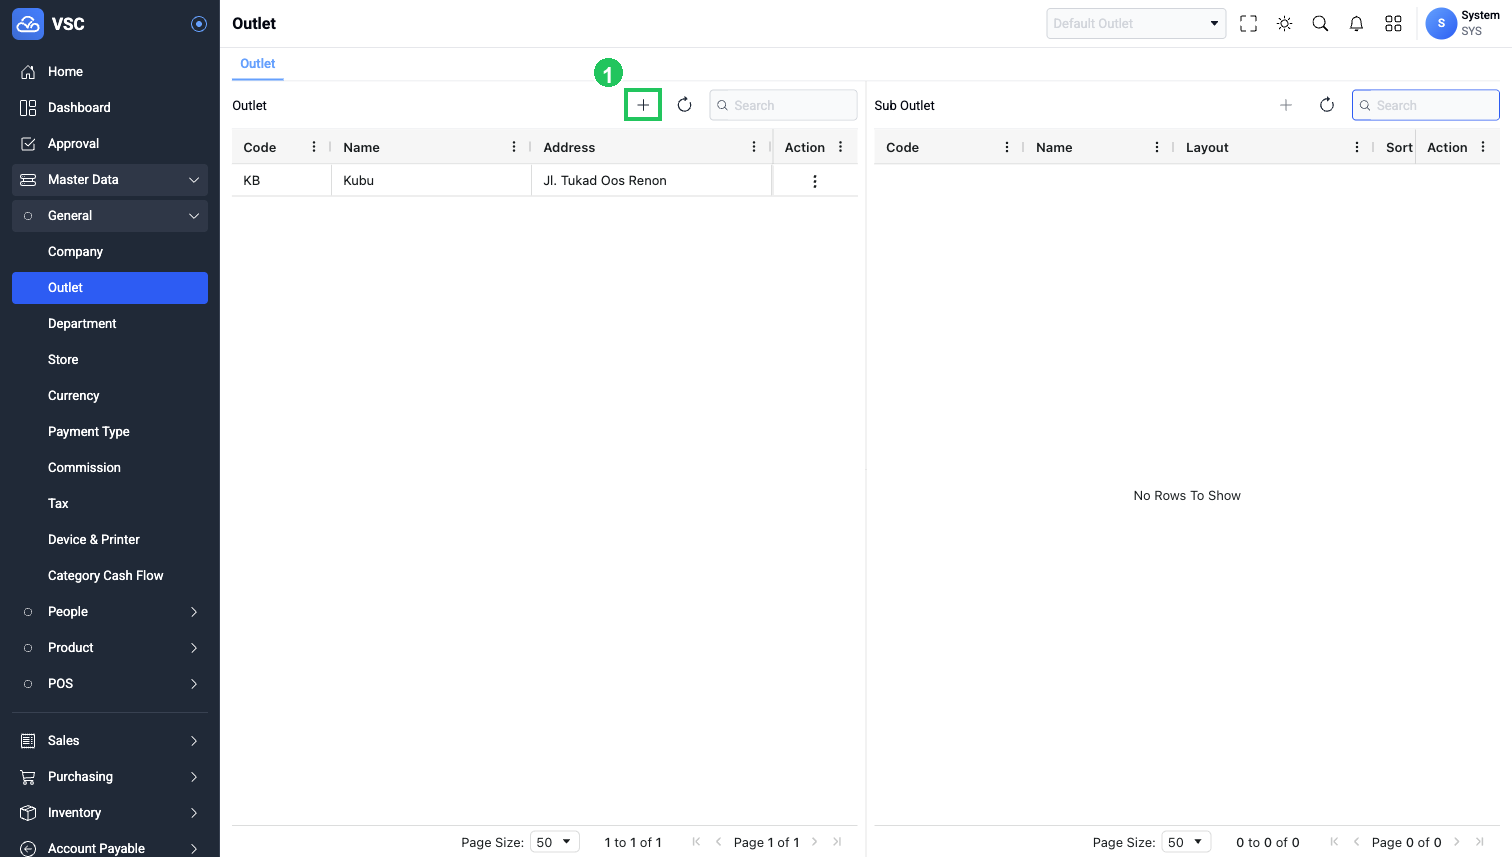The width and height of the screenshot is (1512, 857).
Task: Open the Outlet Action column menu
Action: point(841,147)
